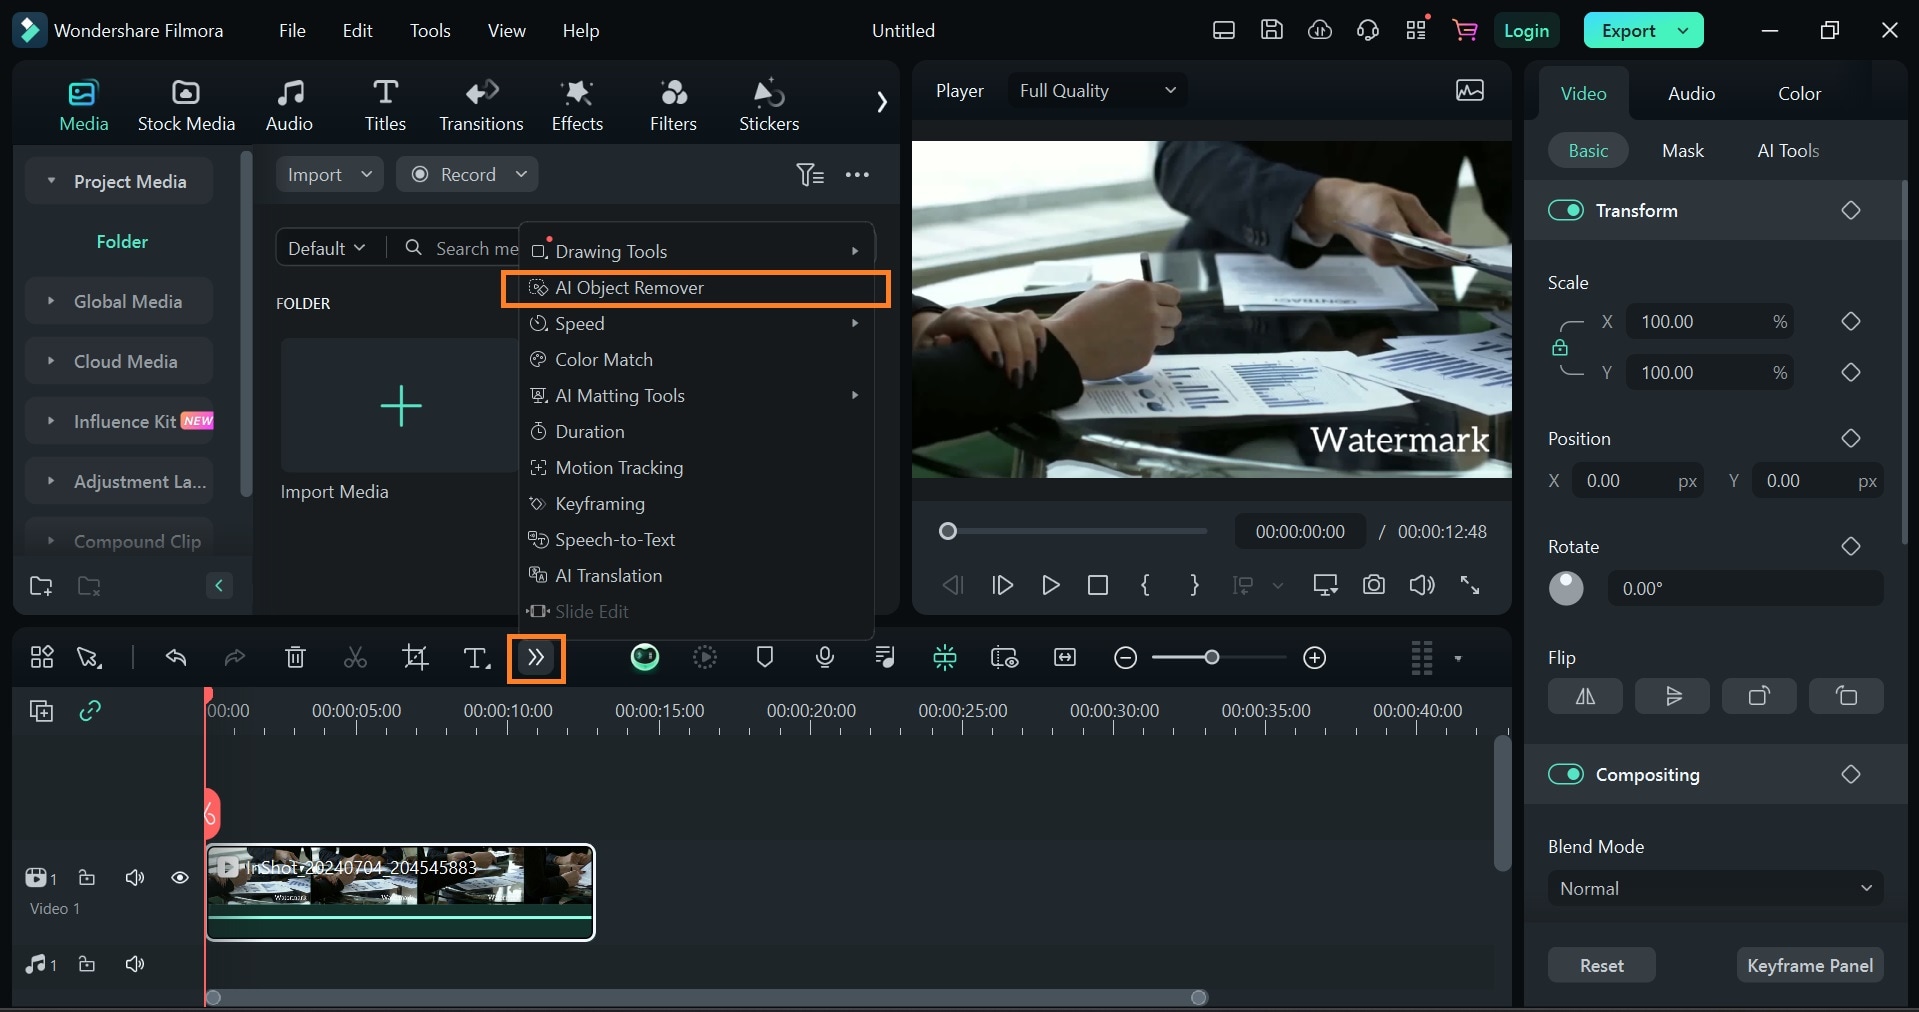Open the Full Quality dropdown

(x=1097, y=91)
